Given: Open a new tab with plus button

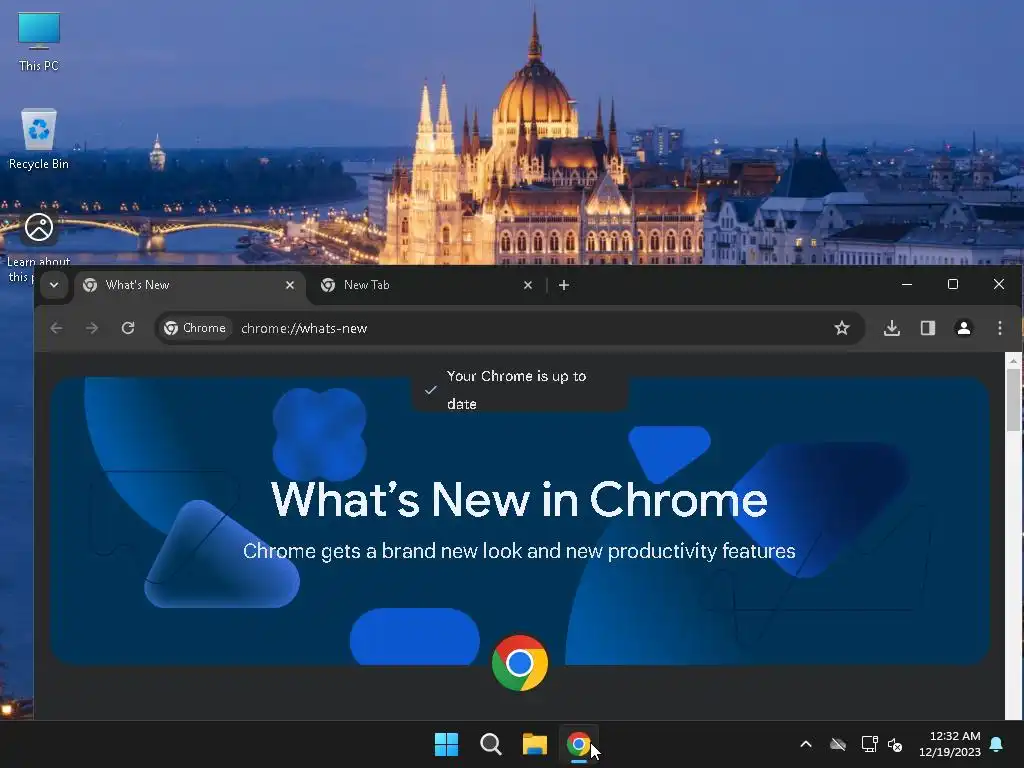Looking at the screenshot, I should pos(564,285).
